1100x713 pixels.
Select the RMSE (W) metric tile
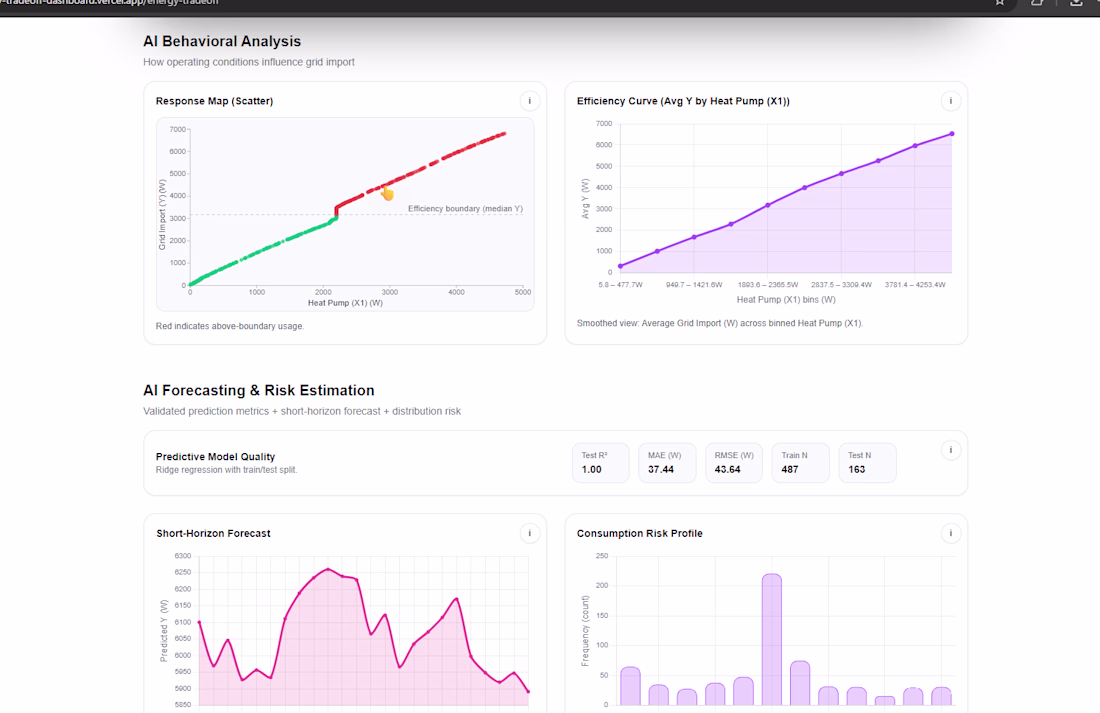tap(734, 462)
